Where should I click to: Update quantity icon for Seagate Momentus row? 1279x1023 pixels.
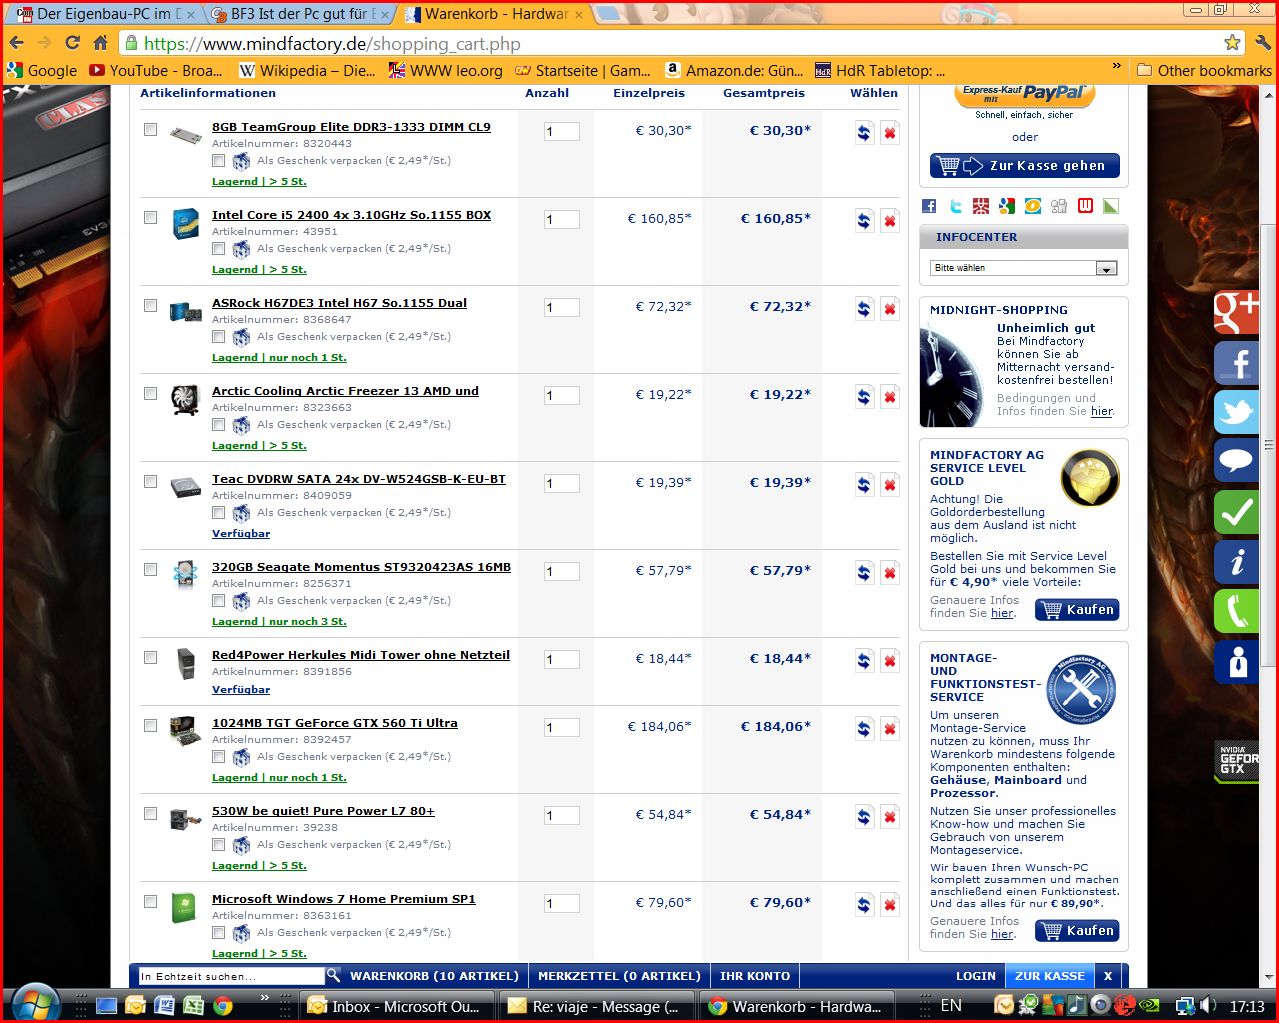point(864,572)
